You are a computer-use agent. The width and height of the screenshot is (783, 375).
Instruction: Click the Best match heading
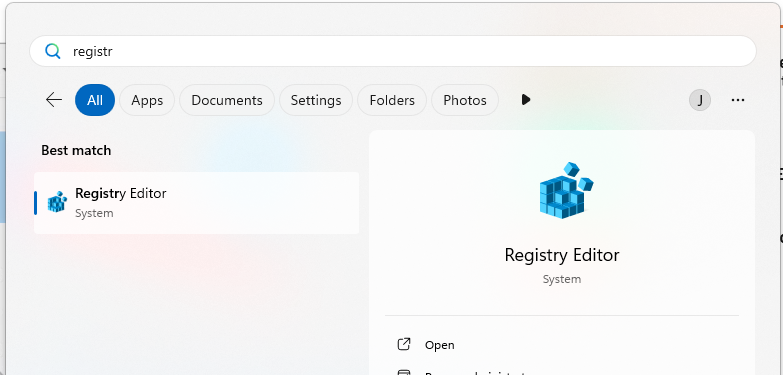click(76, 150)
